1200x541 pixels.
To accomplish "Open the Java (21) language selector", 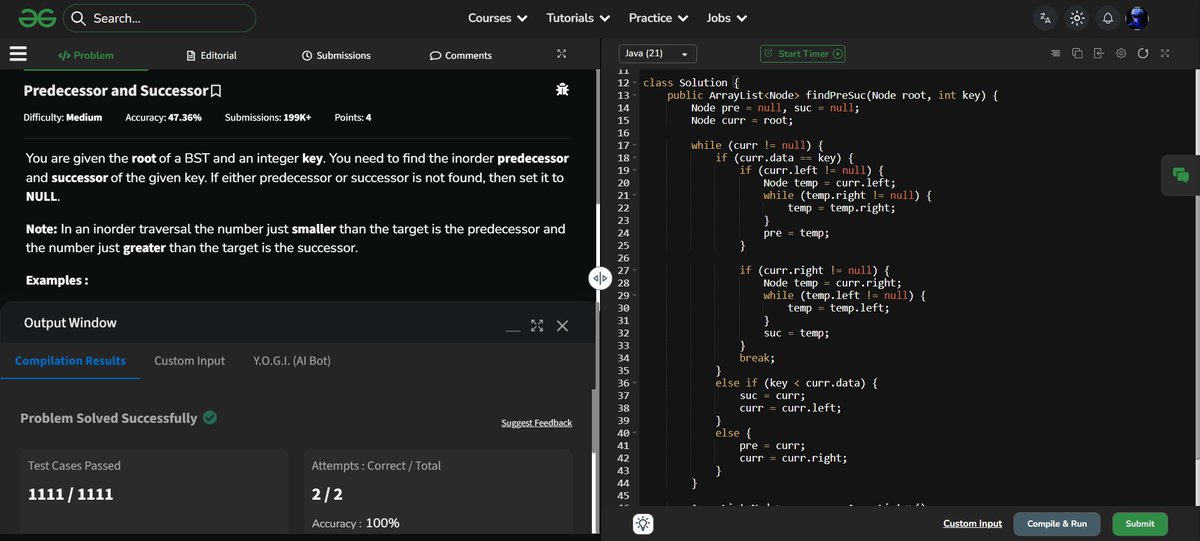I will click(x=657, y=53).
